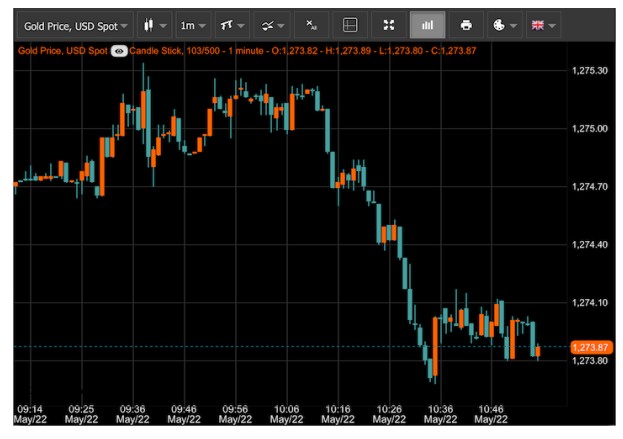This screenshot has width=623, height=439.
Task: Click the chart layout panel icon
Action: tap(349, 24)
